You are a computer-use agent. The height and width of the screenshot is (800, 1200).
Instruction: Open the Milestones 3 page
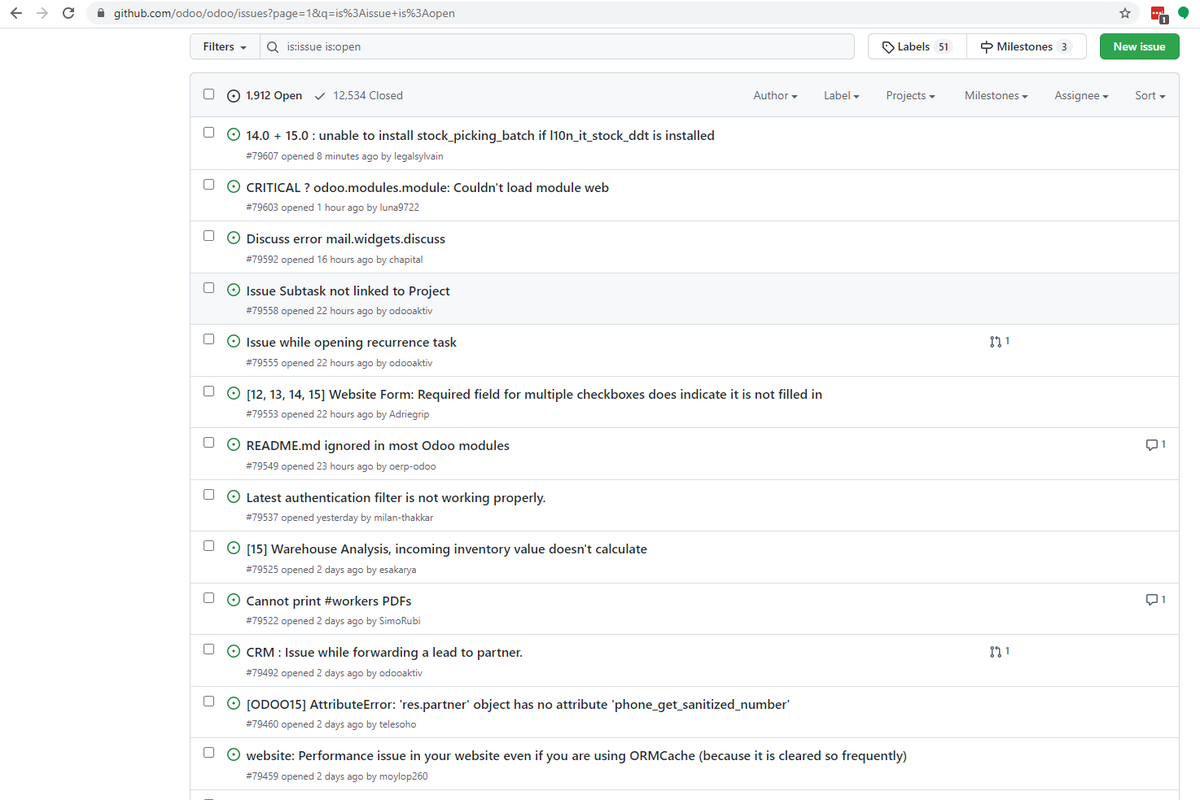tap(1025, 47)
